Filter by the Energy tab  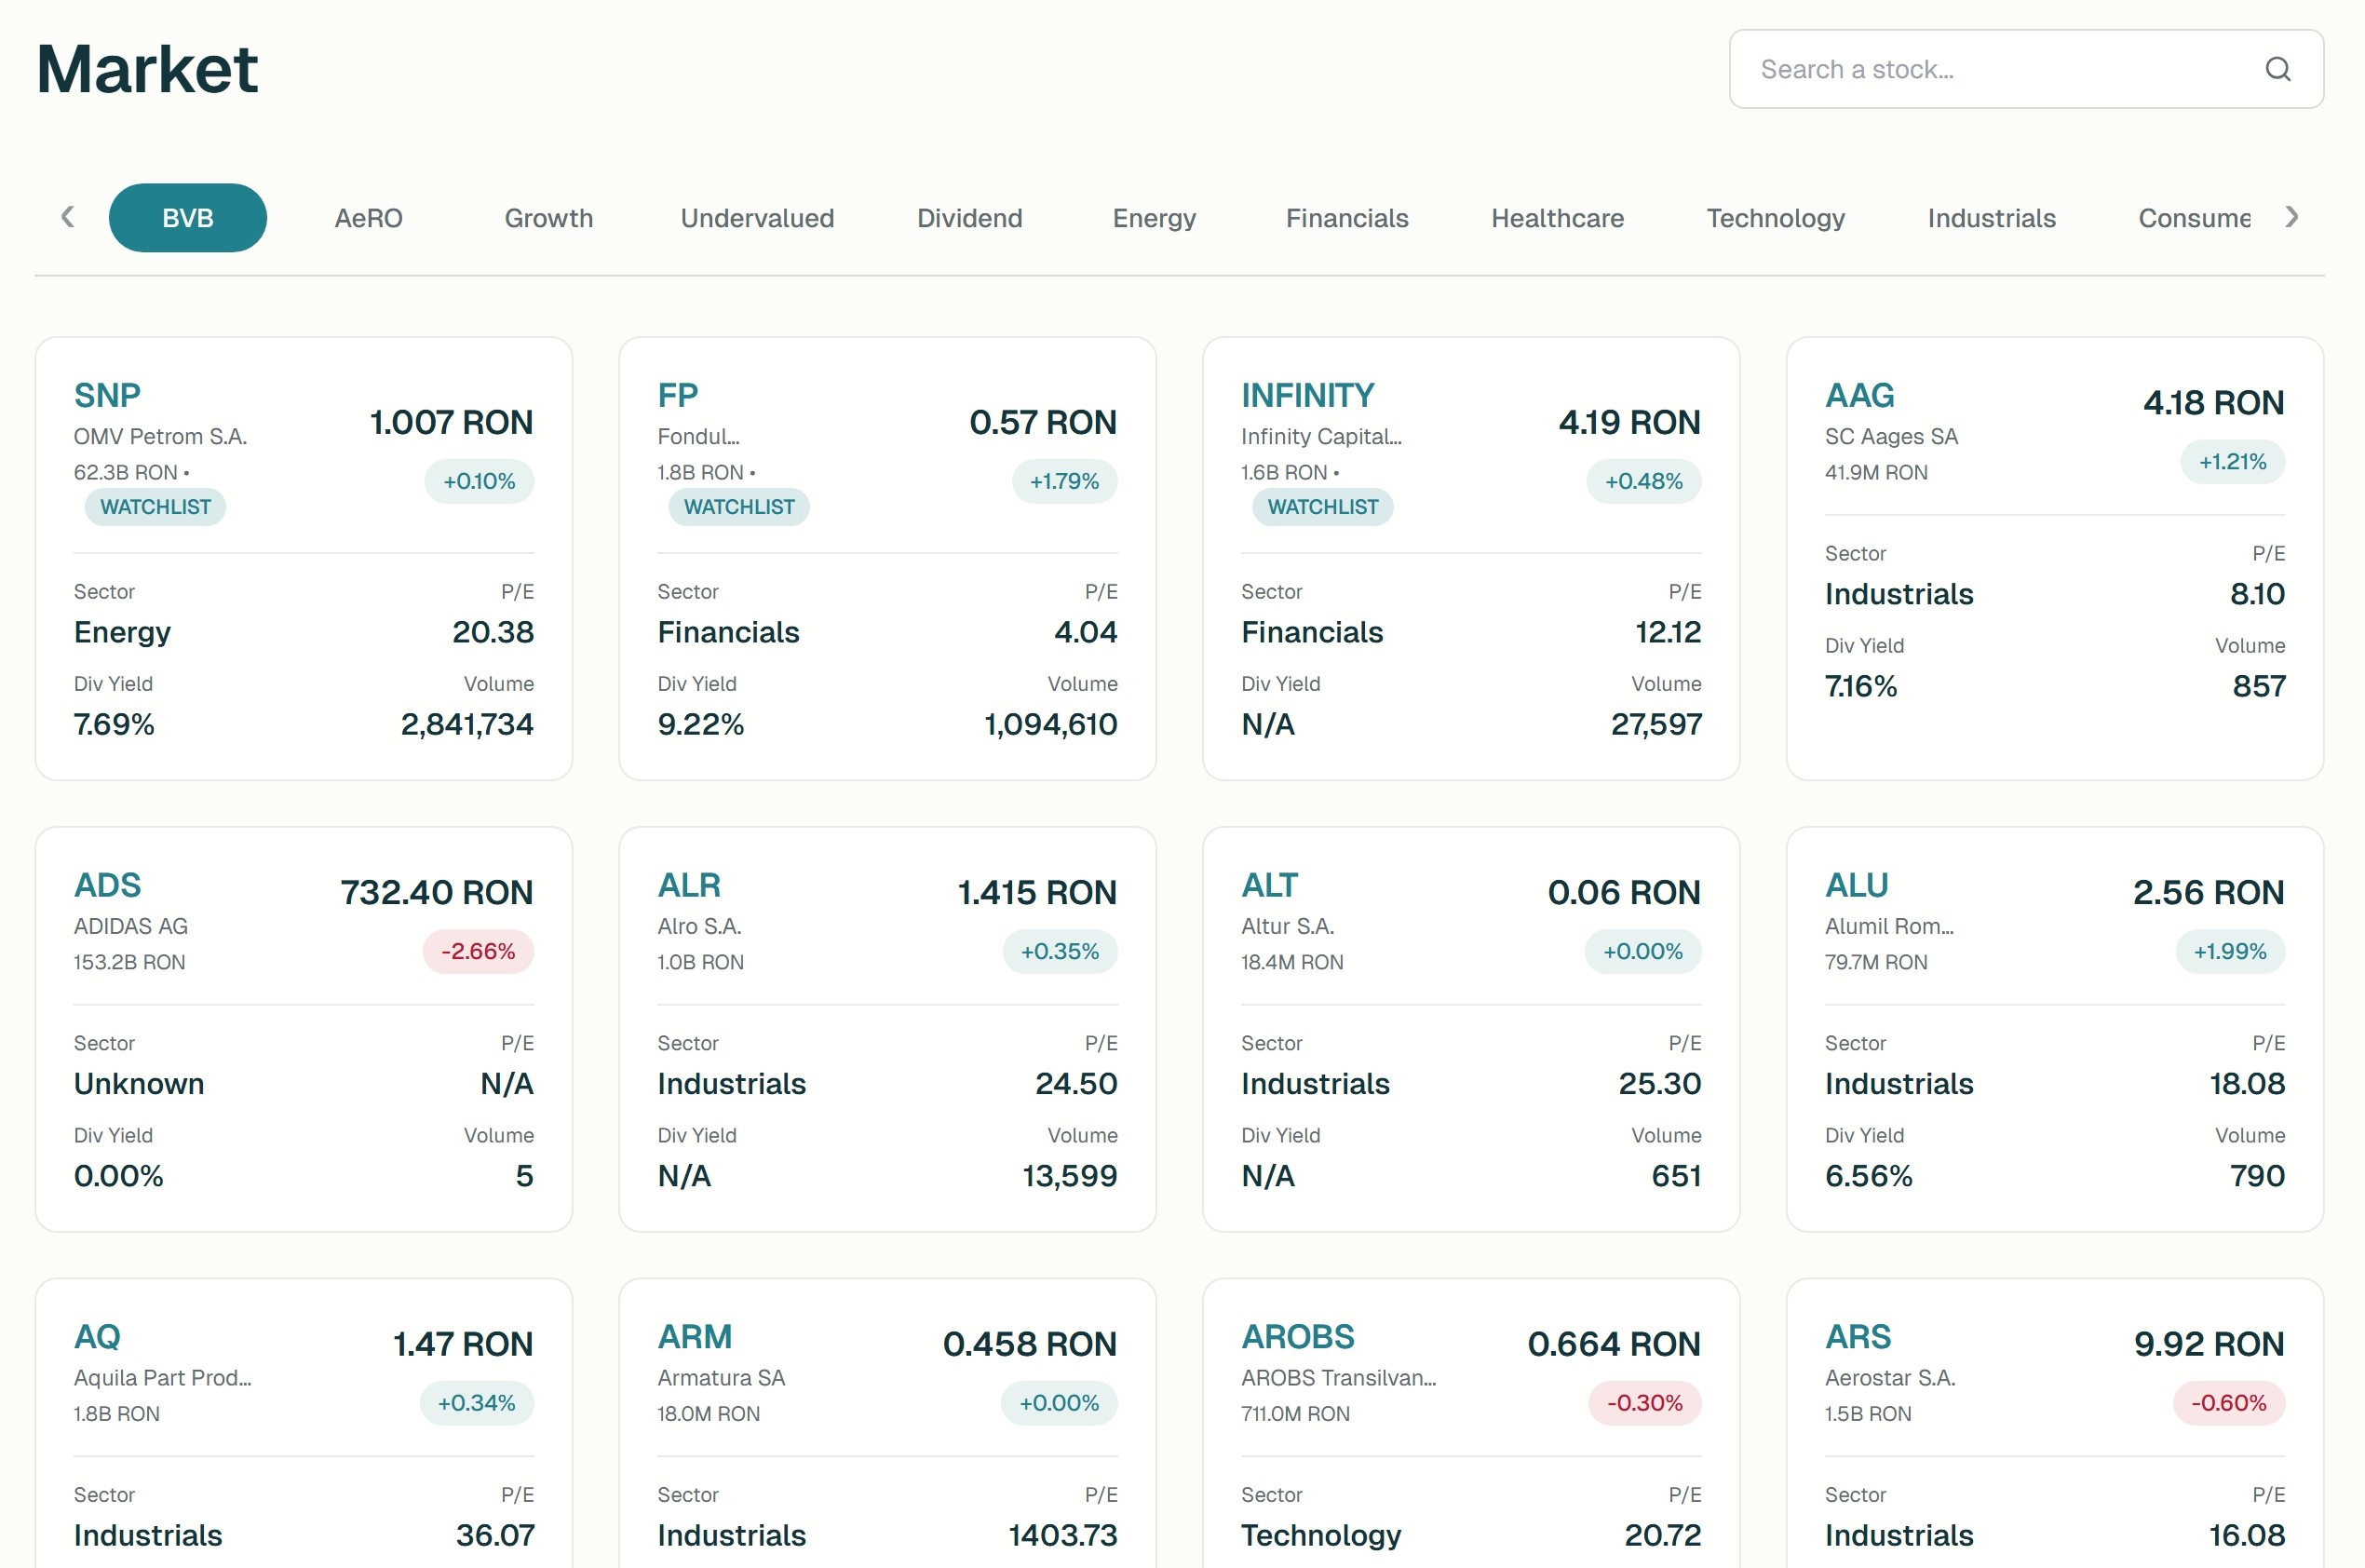point(1154,218)
